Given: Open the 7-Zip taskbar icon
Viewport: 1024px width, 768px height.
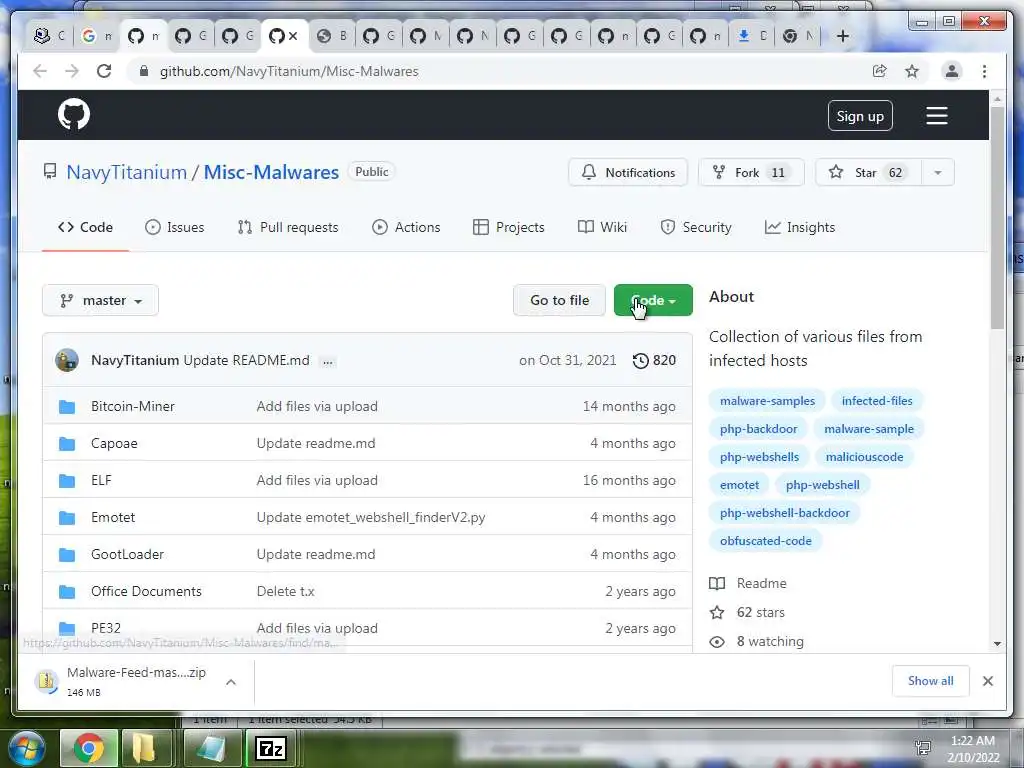Looking at the screenshot, I should point(270,748).
